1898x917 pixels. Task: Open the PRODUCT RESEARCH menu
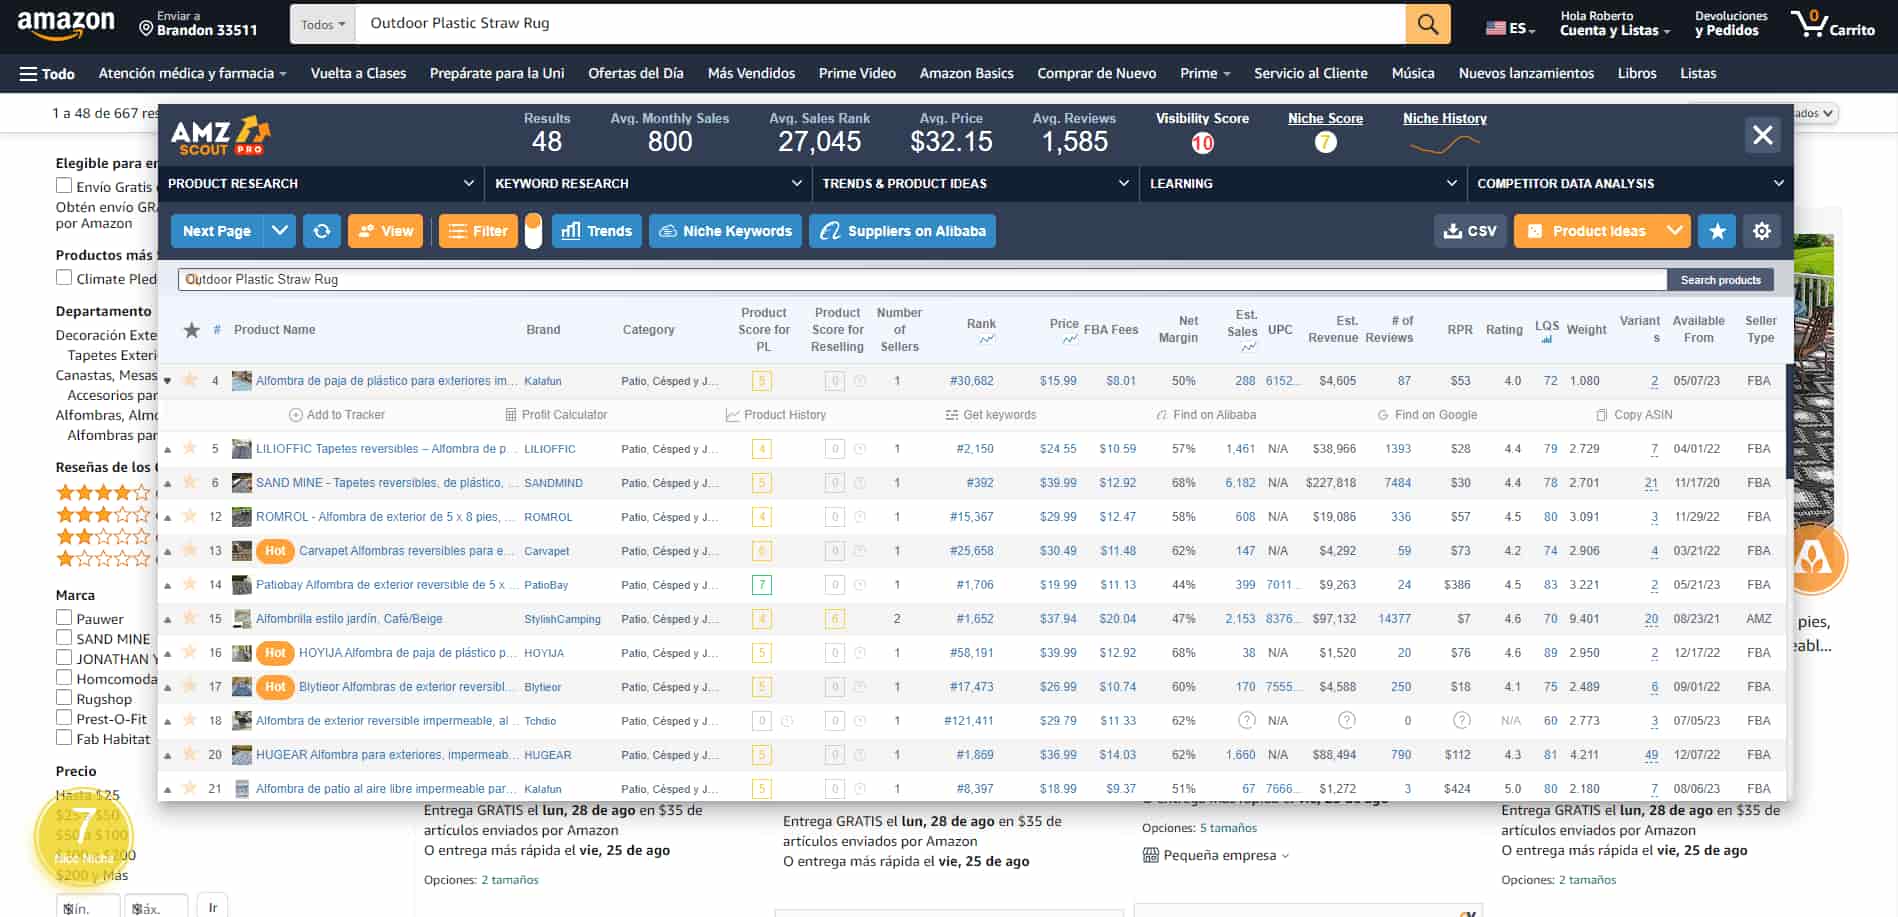(321, 184)
